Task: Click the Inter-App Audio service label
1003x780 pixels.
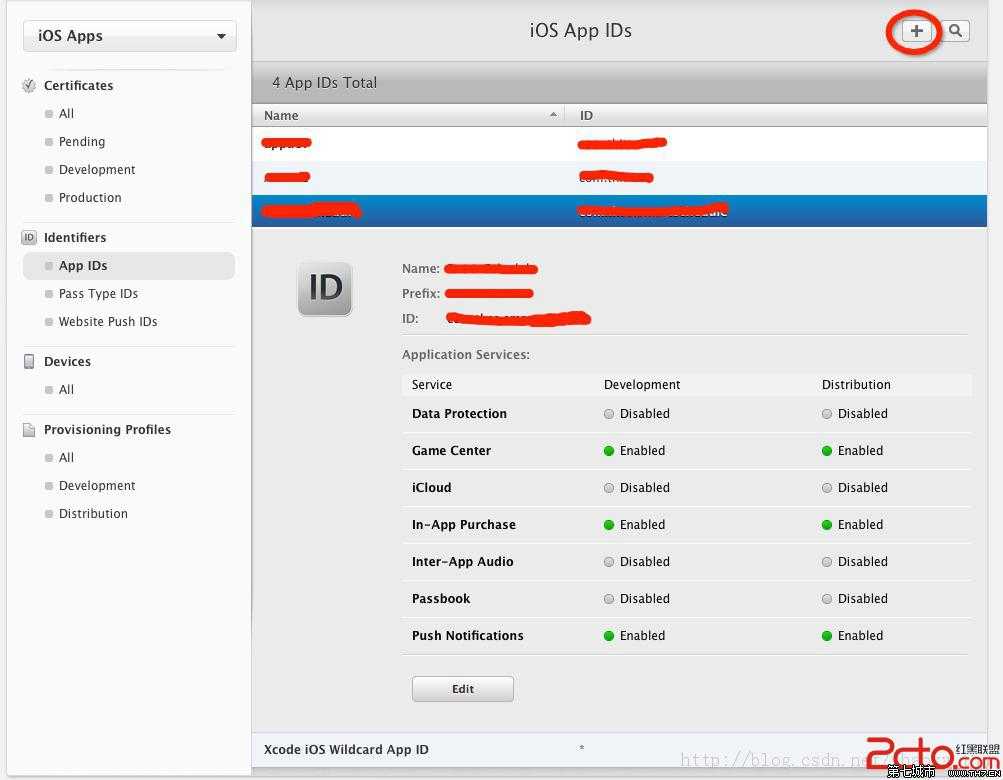Action: click(462, 562)
